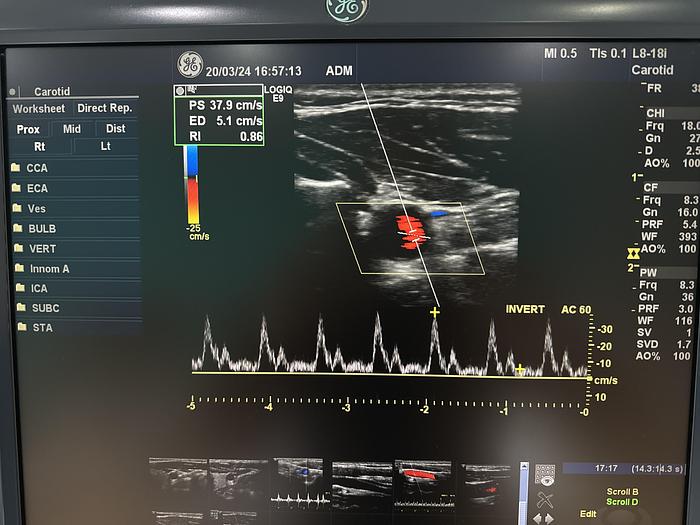Select blue-flow Doppler clipboard thumbnail

pyautogui.click(x=298, y=483)
